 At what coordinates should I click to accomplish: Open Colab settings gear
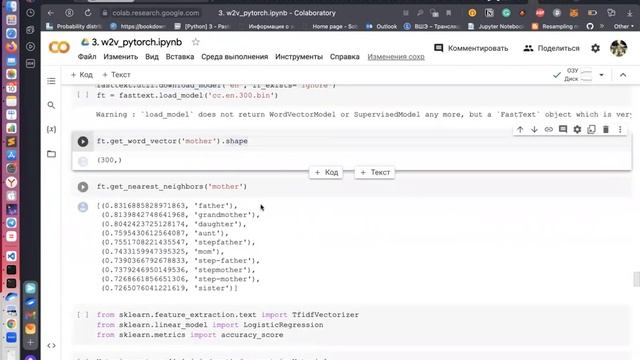[596, 48]
